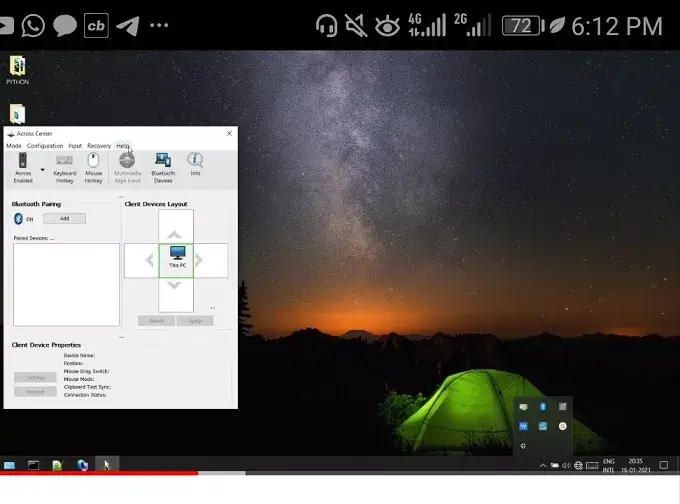Click the blue W icon in the tray overflow
The width and height of the screenshot is (680, 504).
[523, 426]
